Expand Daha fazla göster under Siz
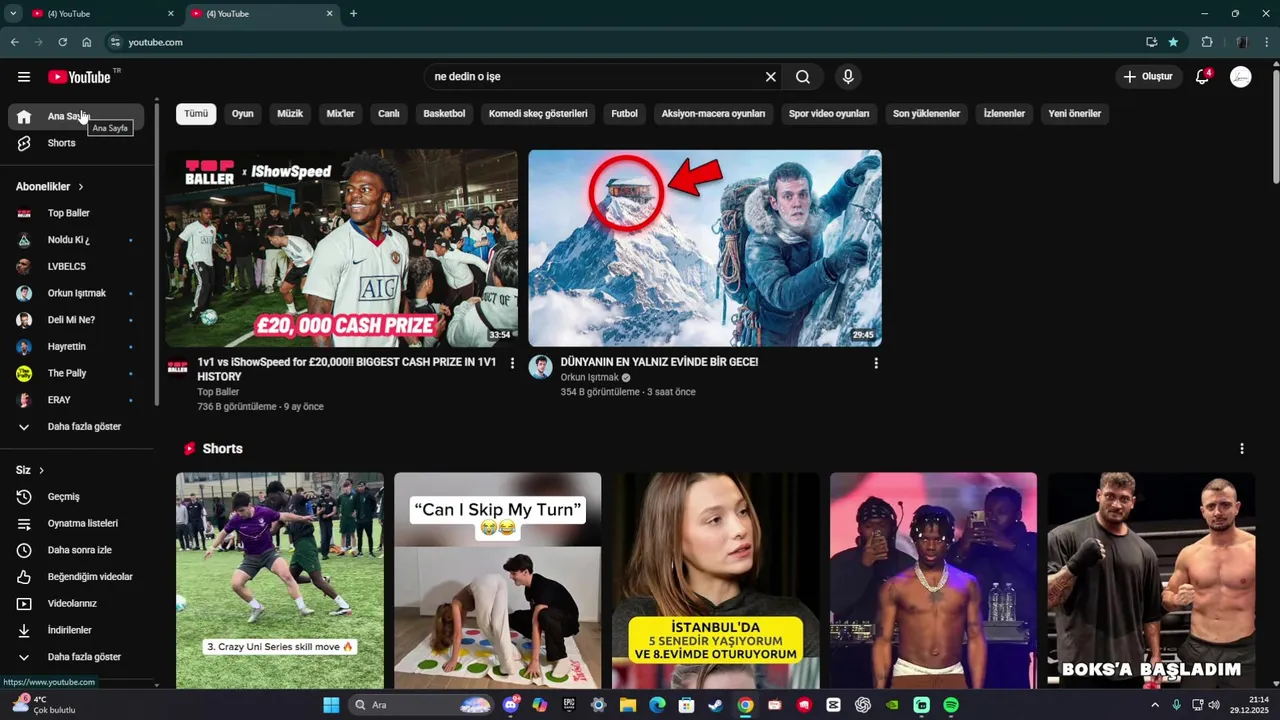The height and width of the screenshot is (720, 1280). click(x=76, y=657)
